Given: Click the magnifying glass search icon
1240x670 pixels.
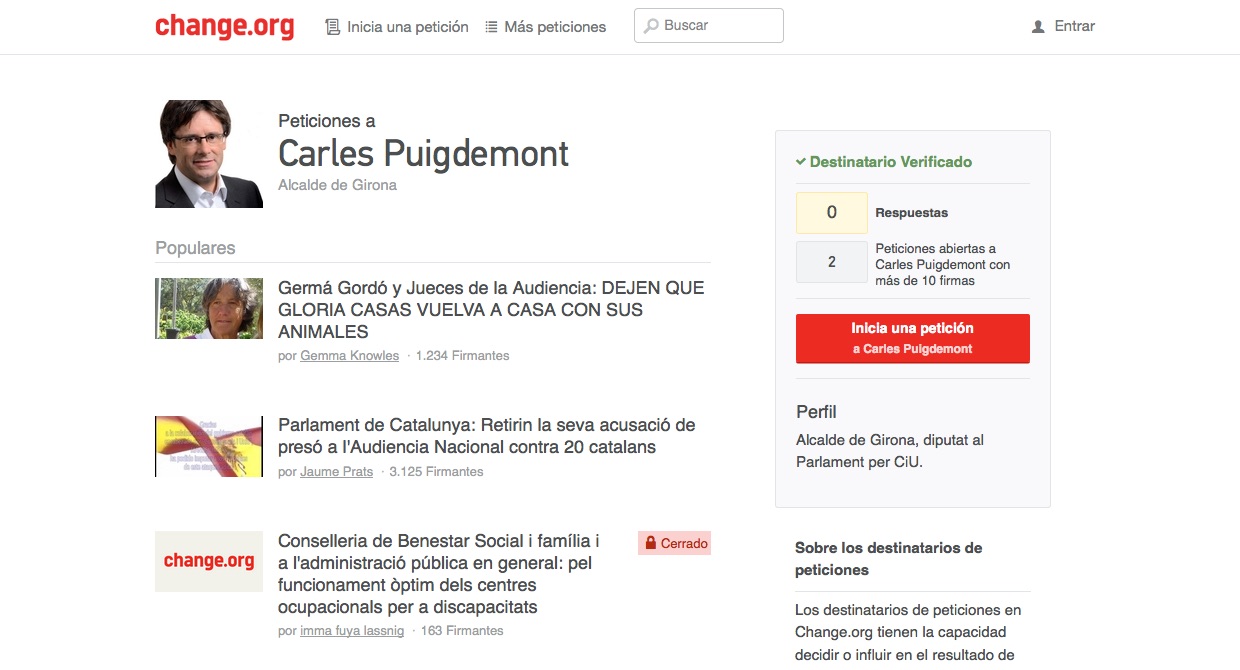Looking at the screenshot, I should [x=651, y=26].
